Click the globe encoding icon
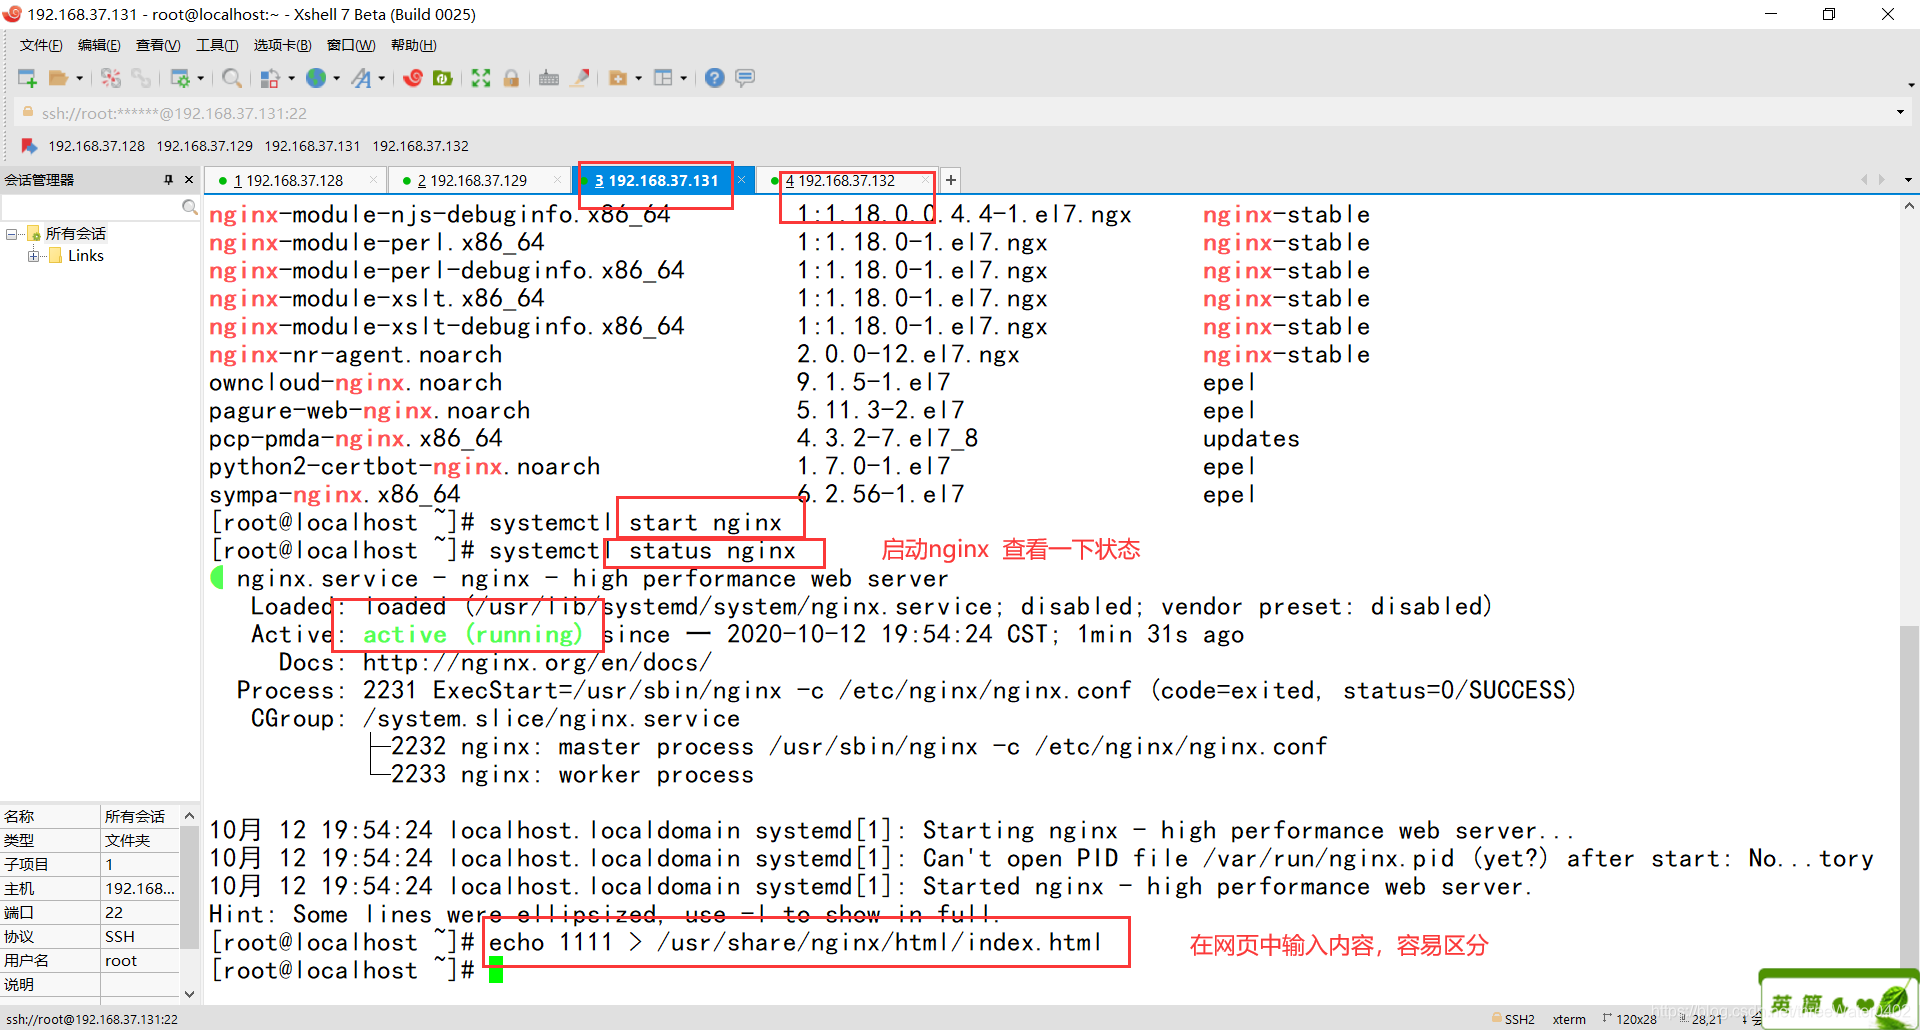 pos(316,78)
